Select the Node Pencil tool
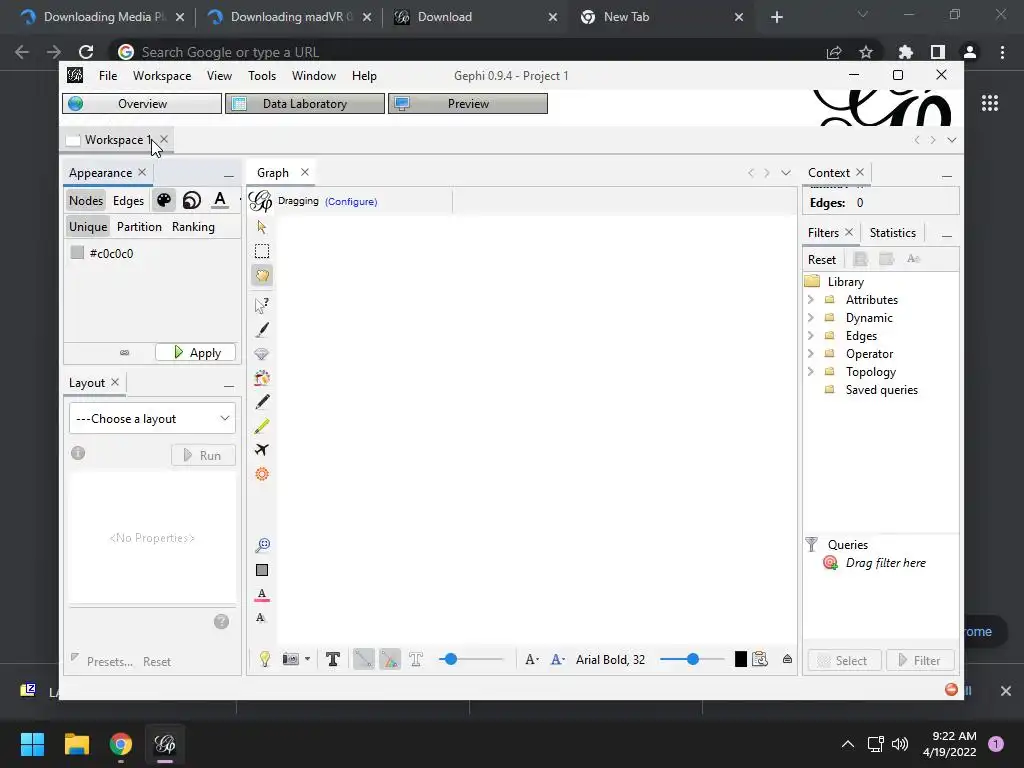Viewport: 1024px width, 768px height. point(262,402)
